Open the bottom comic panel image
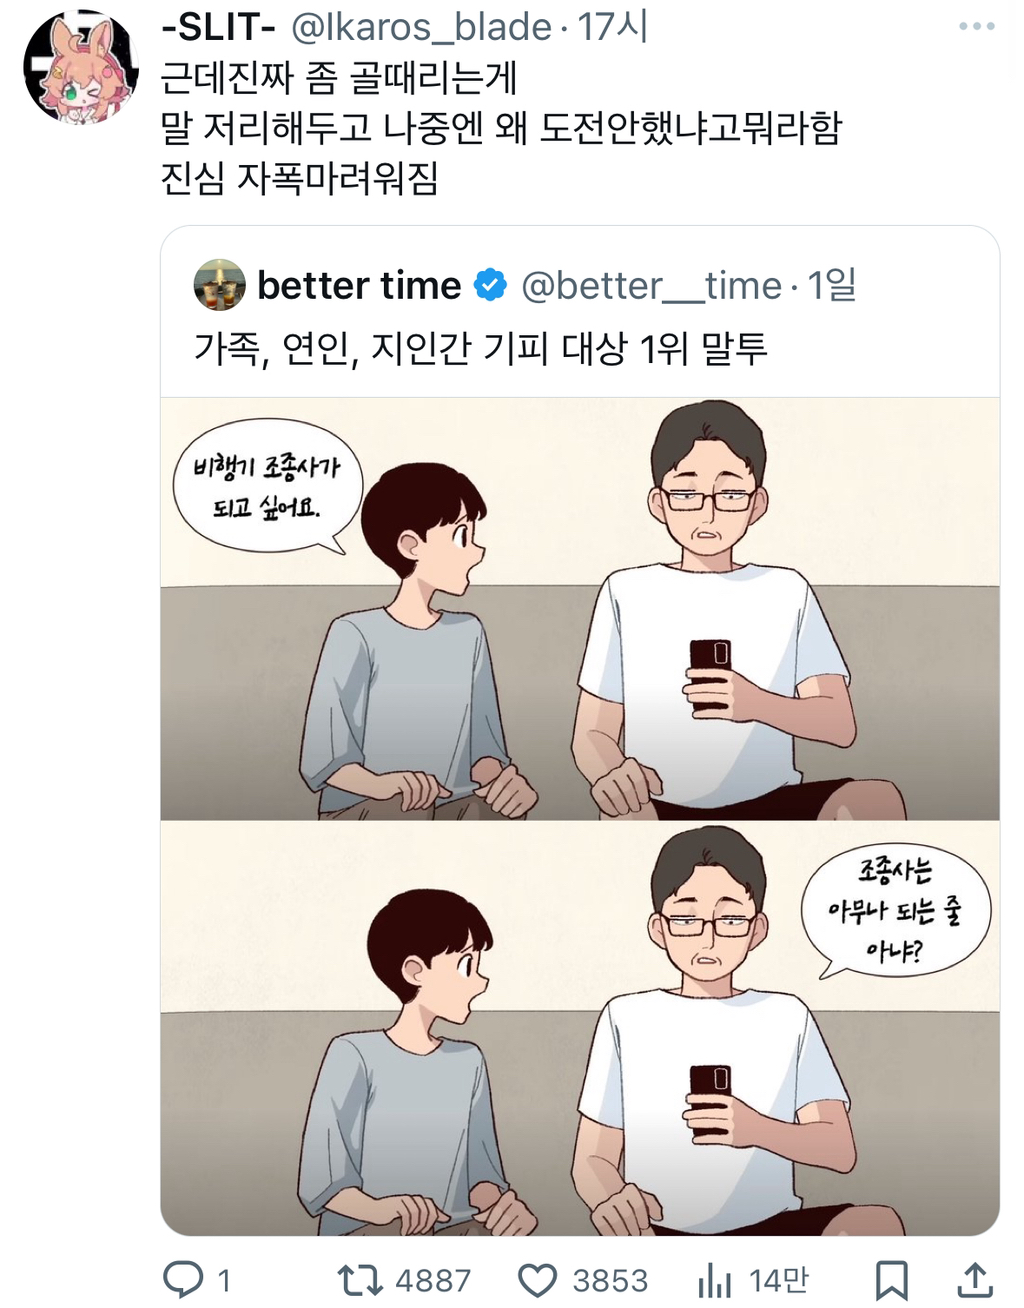Viewport: 1024px width, 1308px height. pyautogui.click(x=580, y=1028)
